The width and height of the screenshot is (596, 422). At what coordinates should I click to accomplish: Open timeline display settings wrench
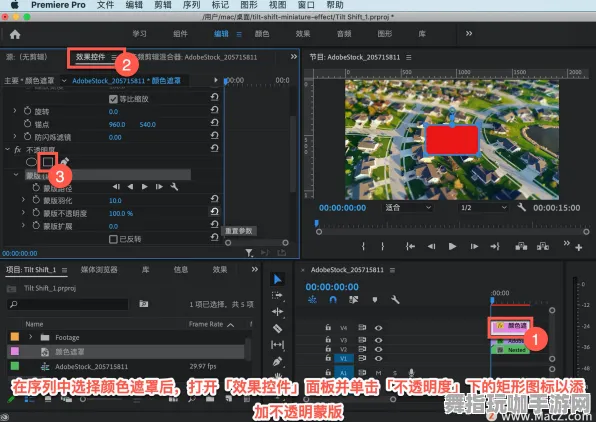[395, 300]
